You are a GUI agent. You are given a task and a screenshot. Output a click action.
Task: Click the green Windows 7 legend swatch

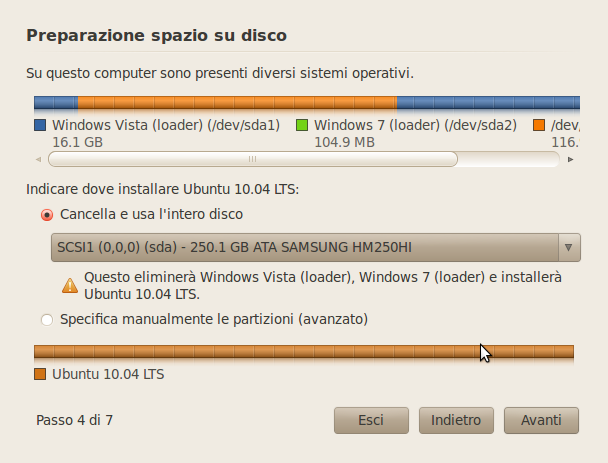[302, 126]
